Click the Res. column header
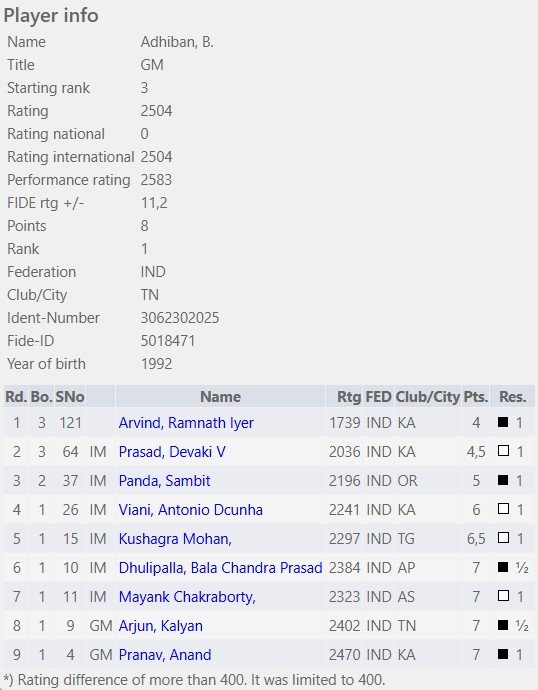The image size is (538, 690). pyautogui.click(x=512, y=397)
